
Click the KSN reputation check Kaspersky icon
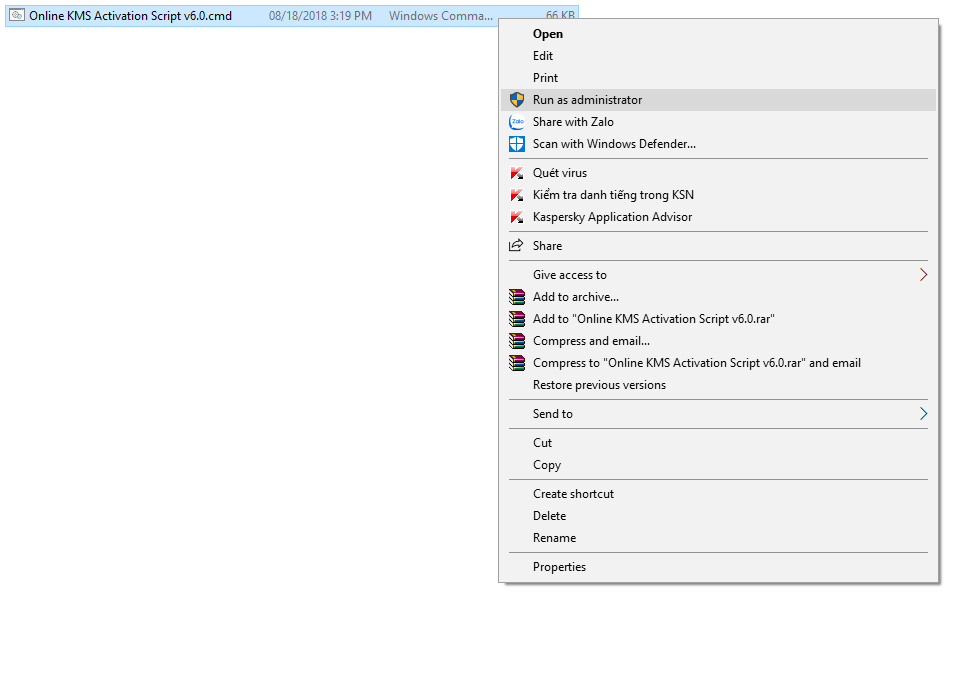(x=516, y=194)
